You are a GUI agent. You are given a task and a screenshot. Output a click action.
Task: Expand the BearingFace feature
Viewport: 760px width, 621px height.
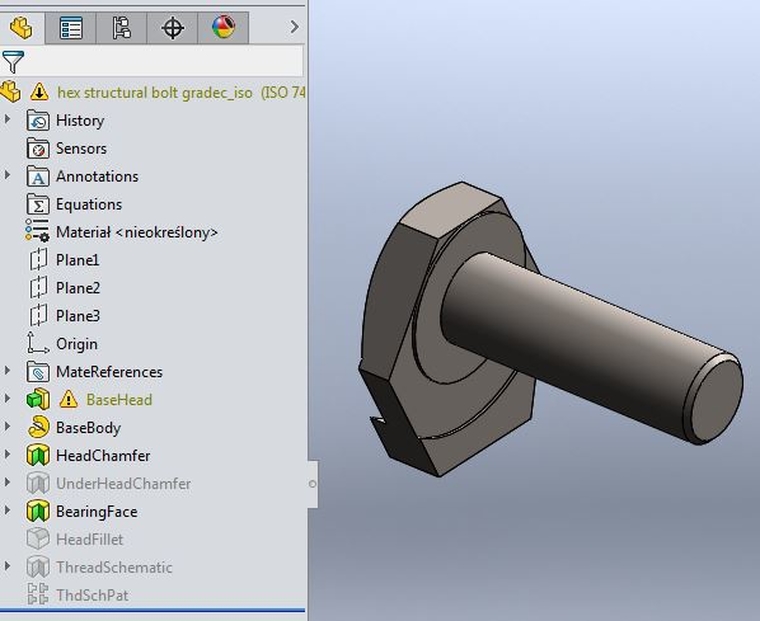(x=7, y=510)
